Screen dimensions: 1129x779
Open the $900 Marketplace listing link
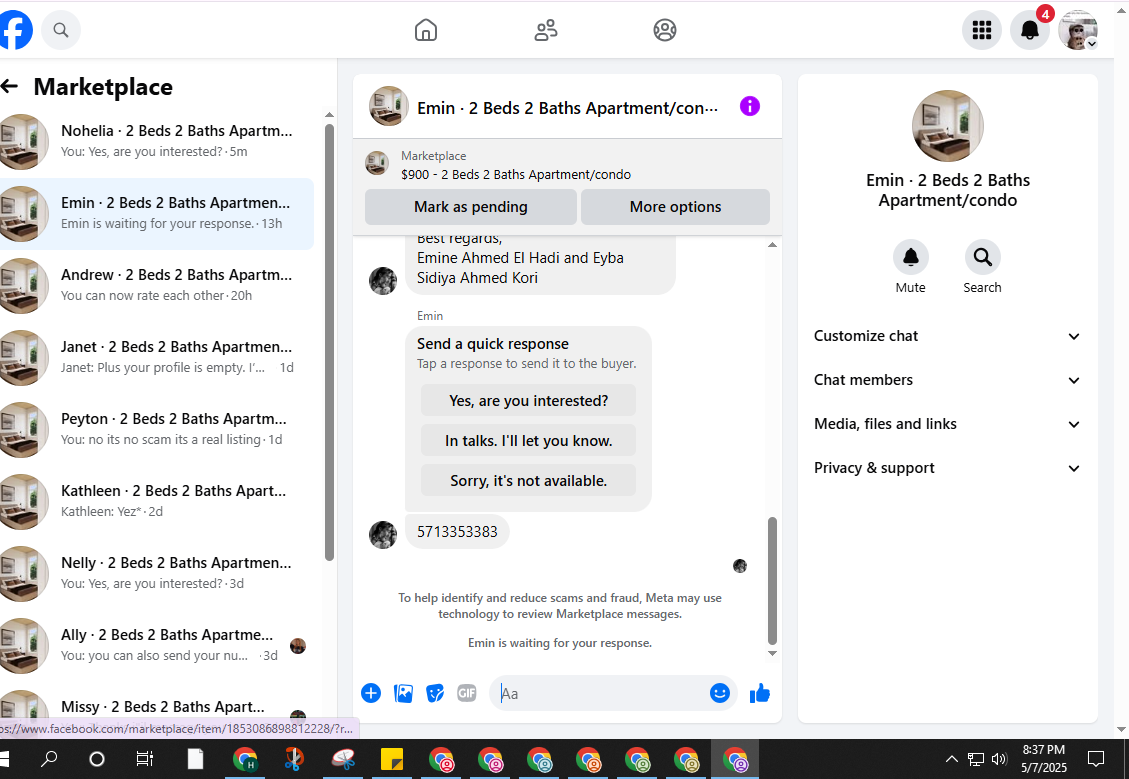tap(516, 174)
